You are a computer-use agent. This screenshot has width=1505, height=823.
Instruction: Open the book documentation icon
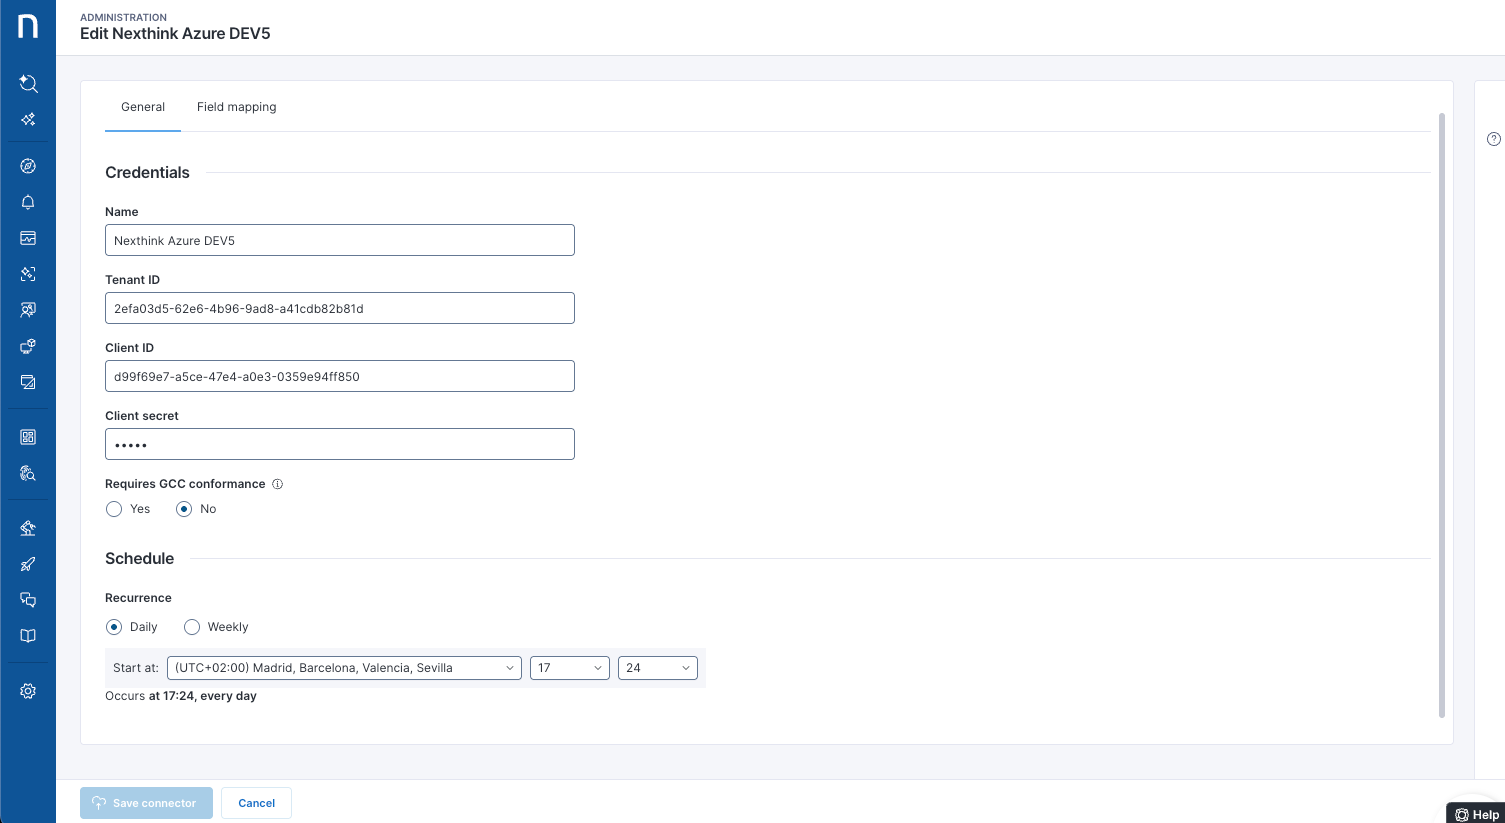28,636
